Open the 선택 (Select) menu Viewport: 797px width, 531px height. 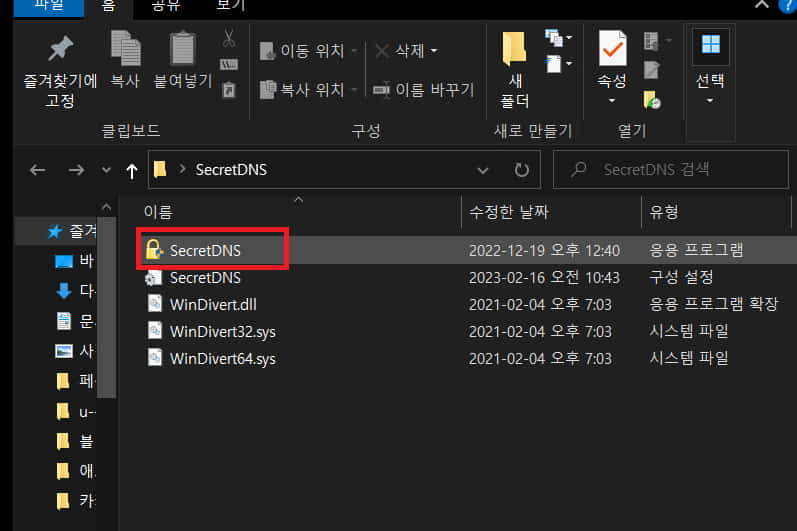click(x=710, y=69)
